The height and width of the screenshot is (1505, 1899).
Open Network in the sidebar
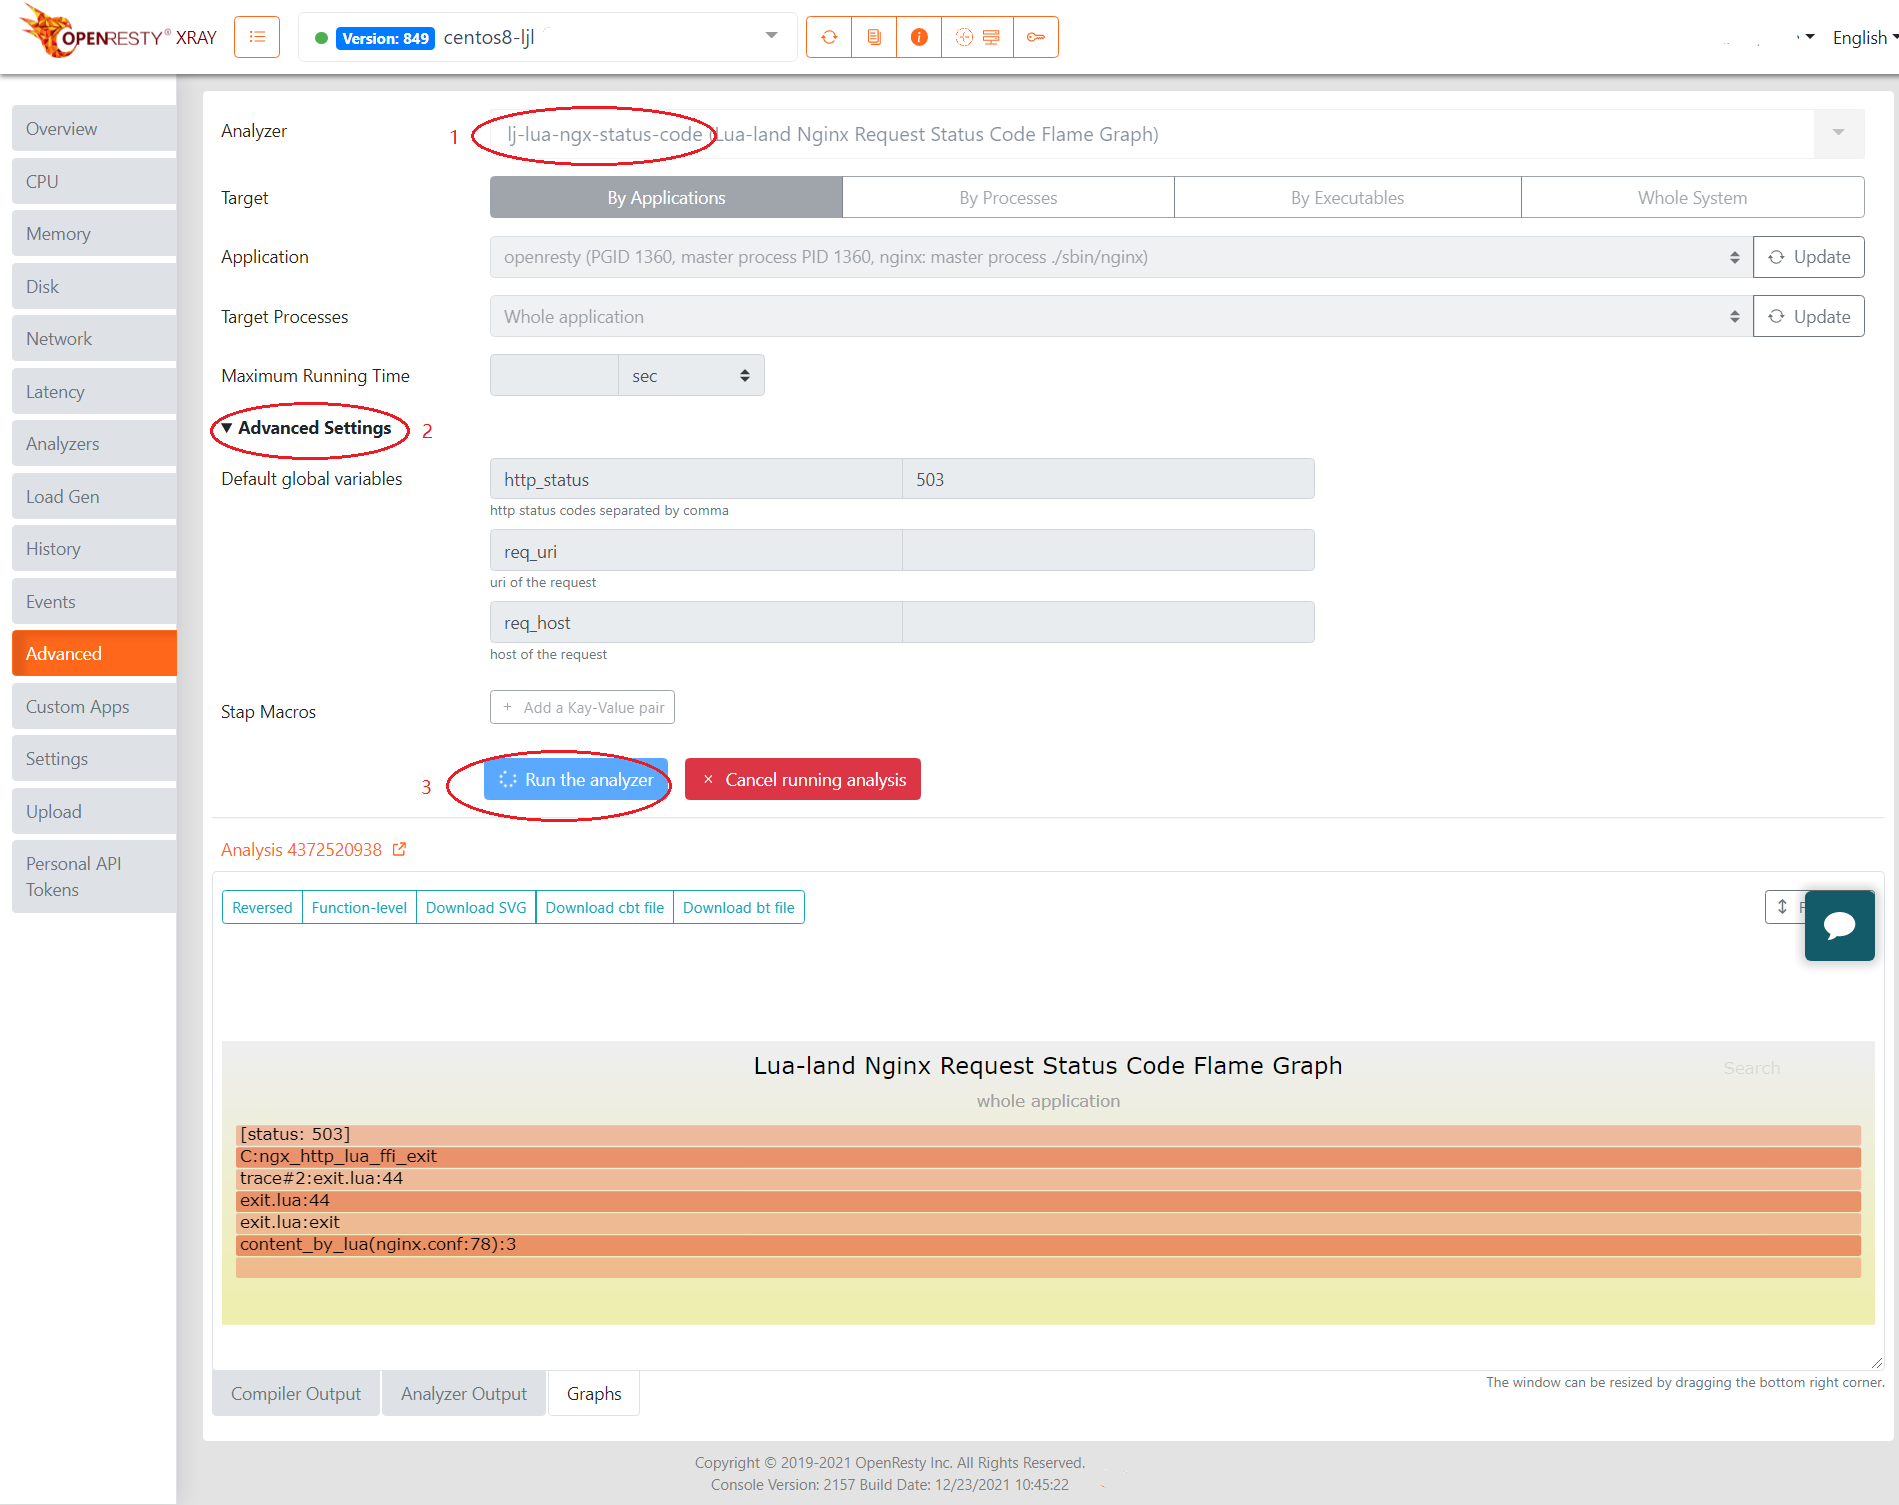pyautogui.click(x=94, y=338)
